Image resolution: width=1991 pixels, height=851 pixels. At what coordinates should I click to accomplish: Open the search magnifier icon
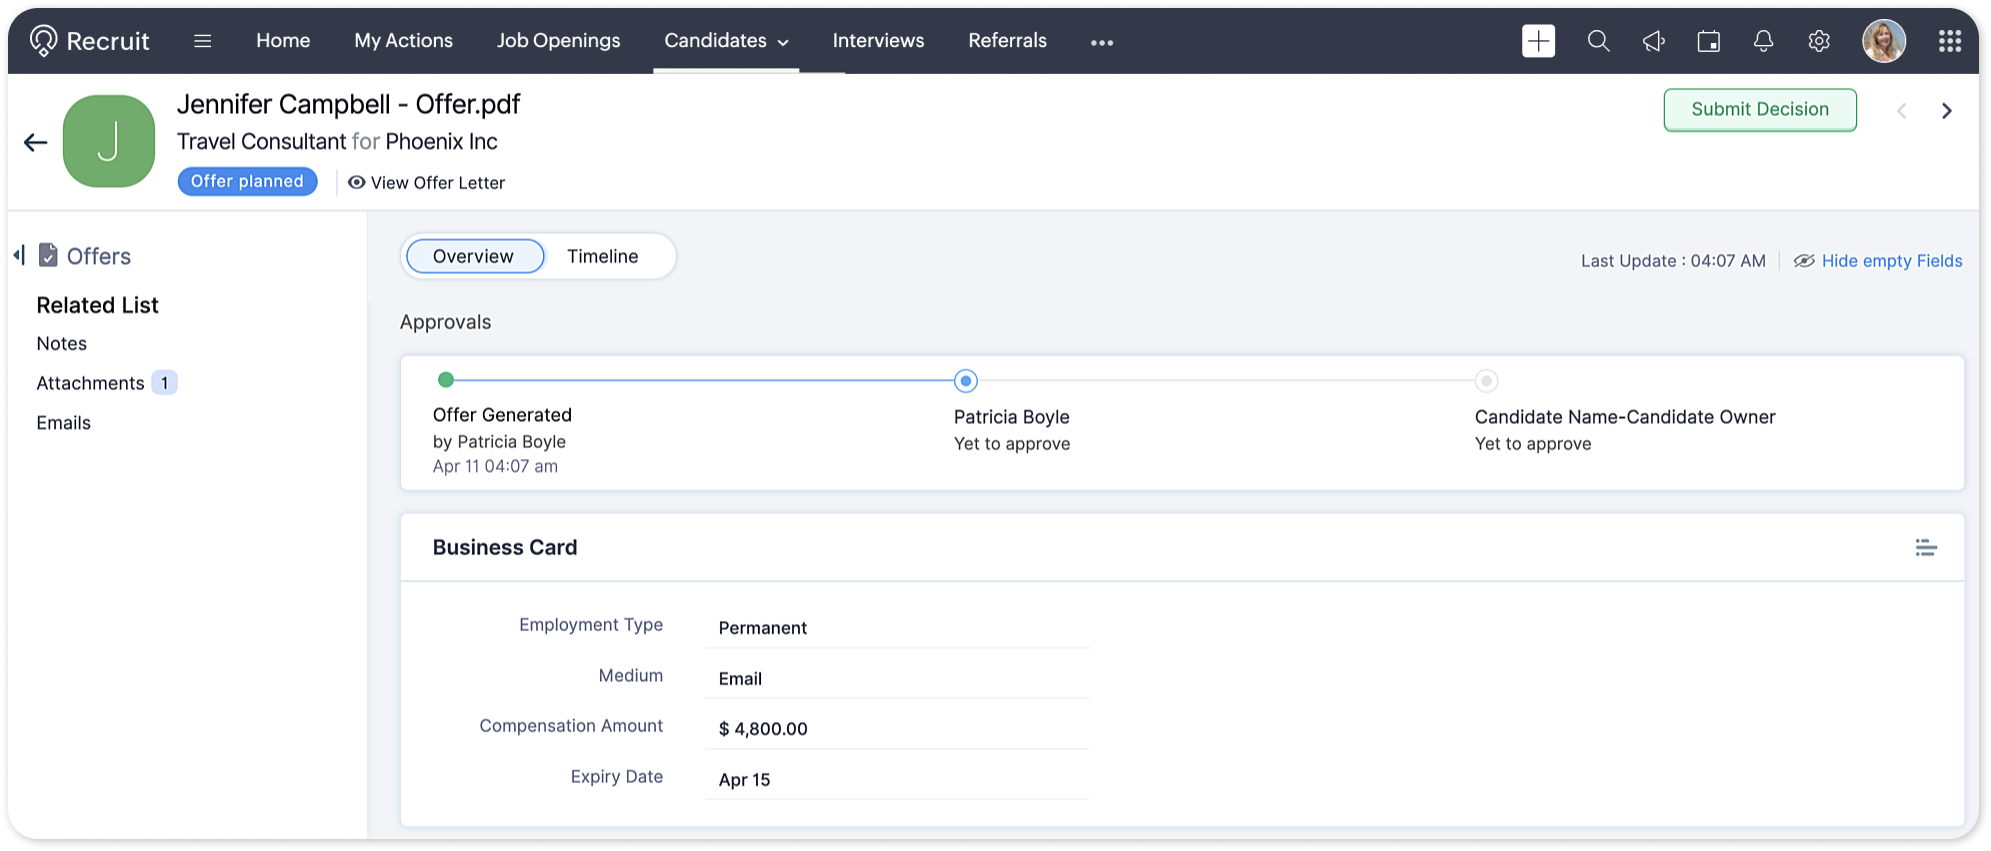click(x=1598, y=41)
